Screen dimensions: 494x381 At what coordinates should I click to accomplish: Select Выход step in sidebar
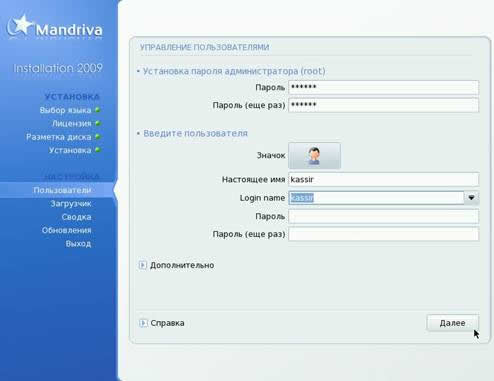coord(78,244)
